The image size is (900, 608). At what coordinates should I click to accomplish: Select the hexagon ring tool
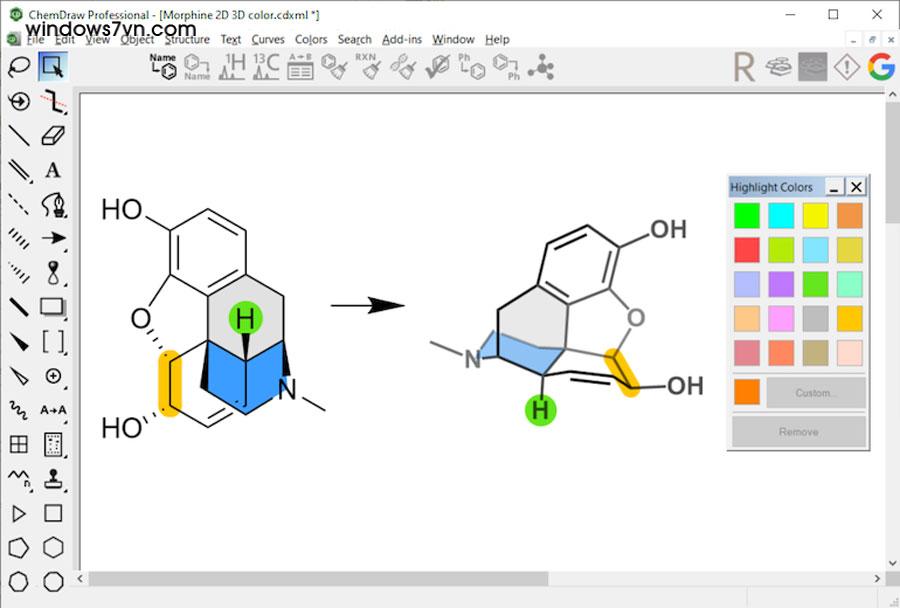[x=52, y=547]
